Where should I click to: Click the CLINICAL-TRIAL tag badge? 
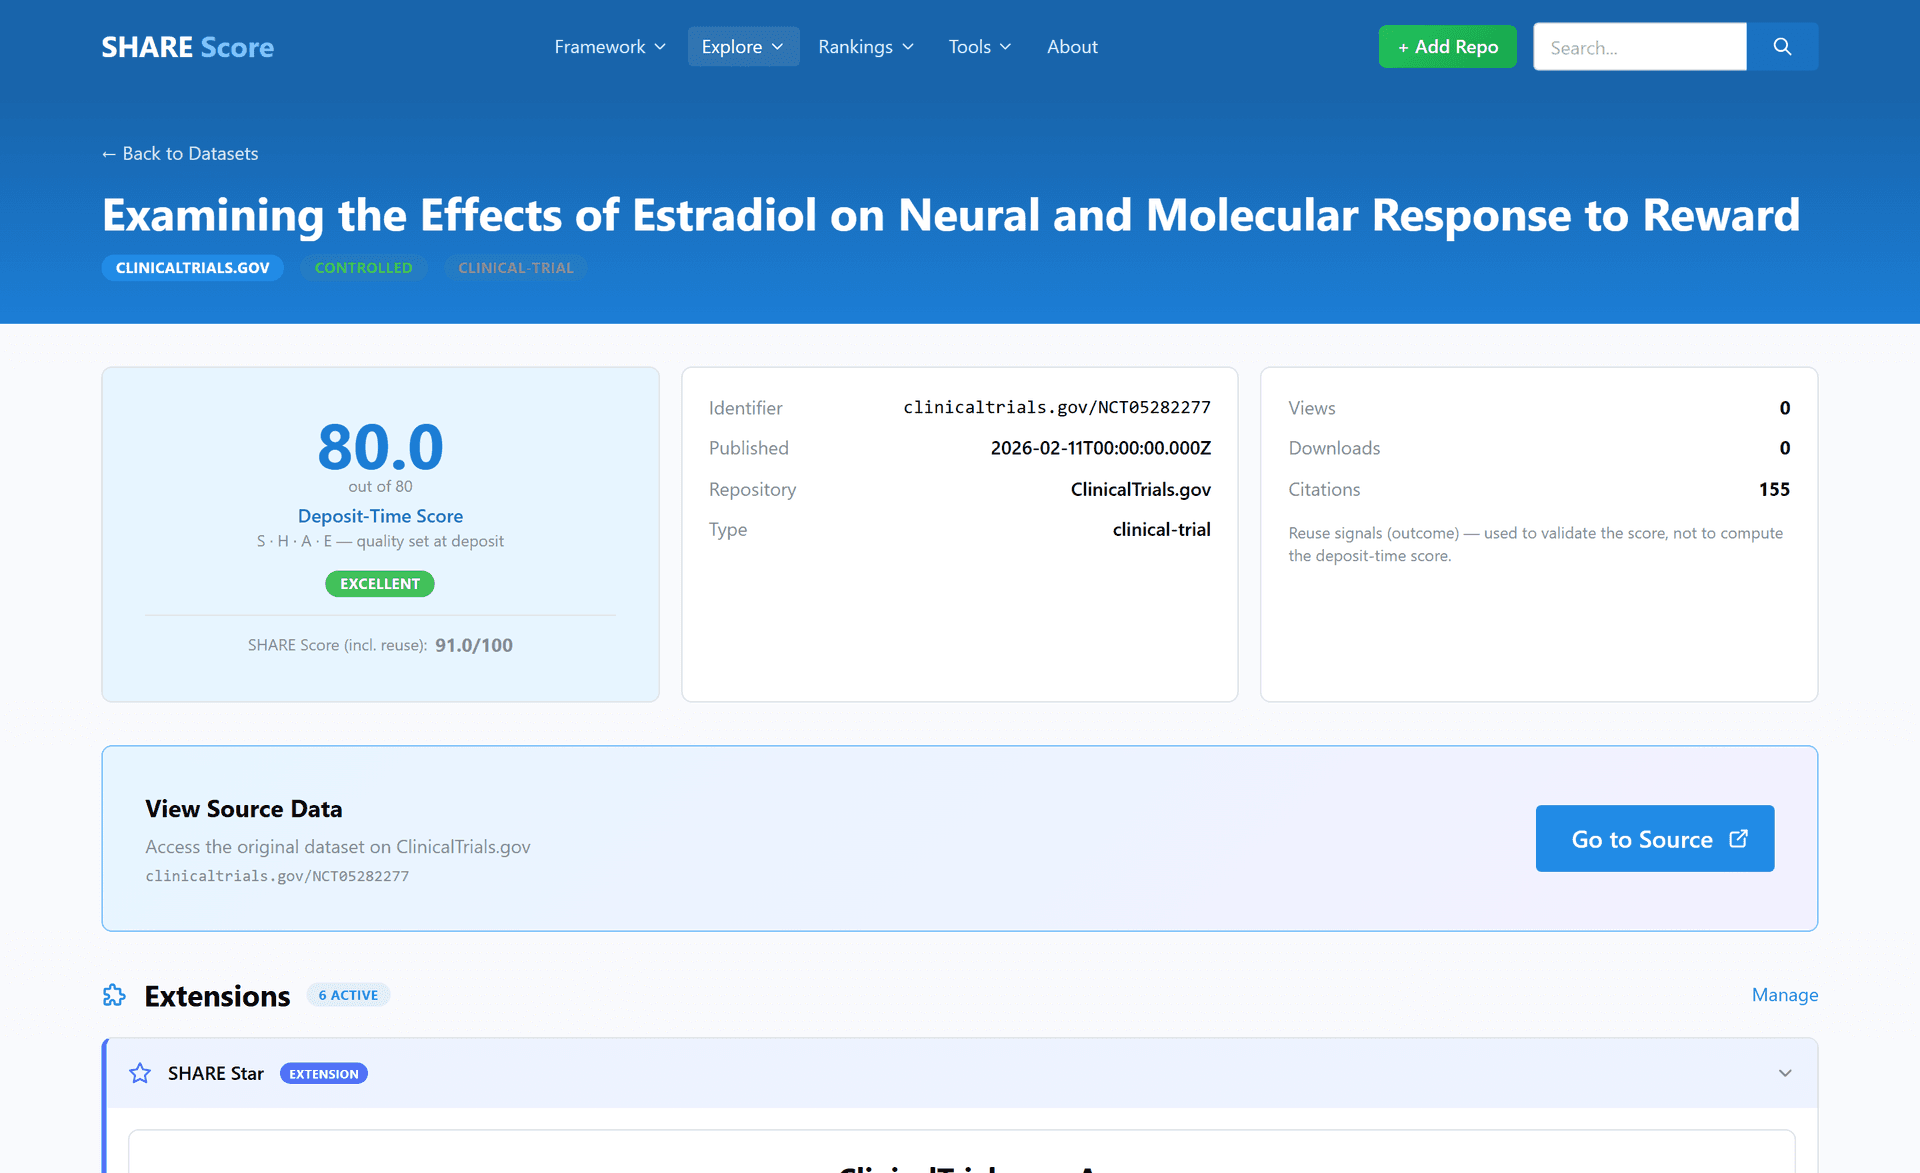[516, 268]
